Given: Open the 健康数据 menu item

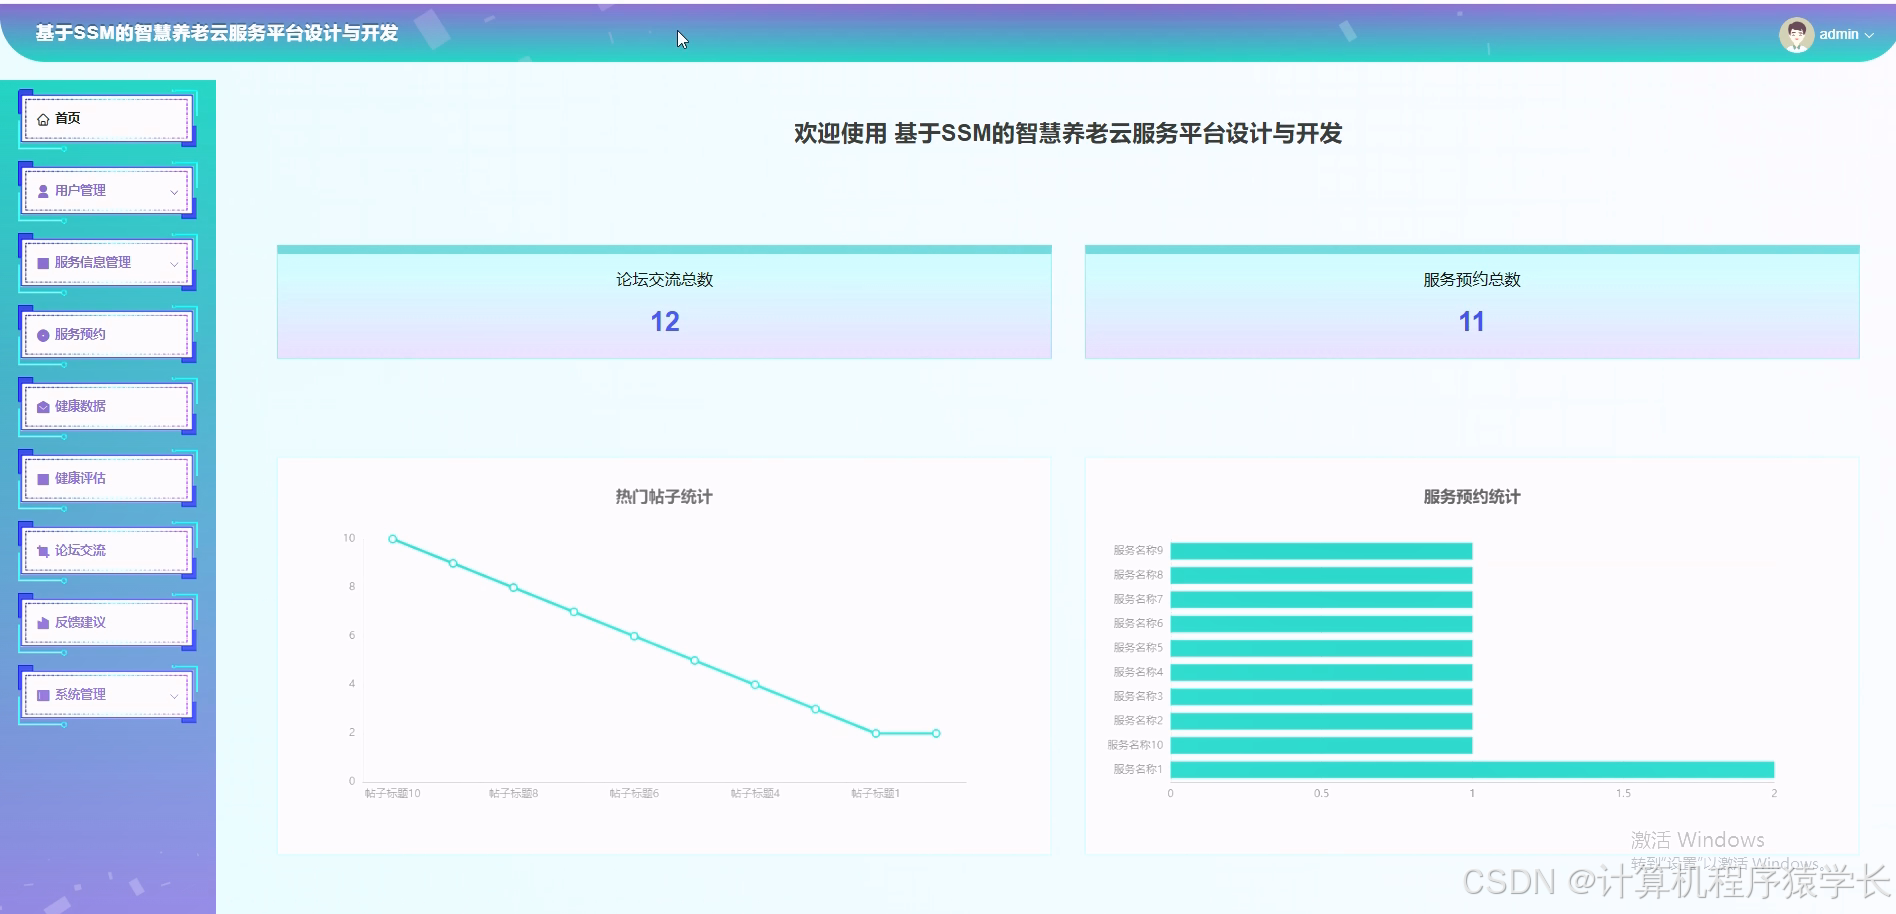Looking at the screenshot, I should (107, 407).
